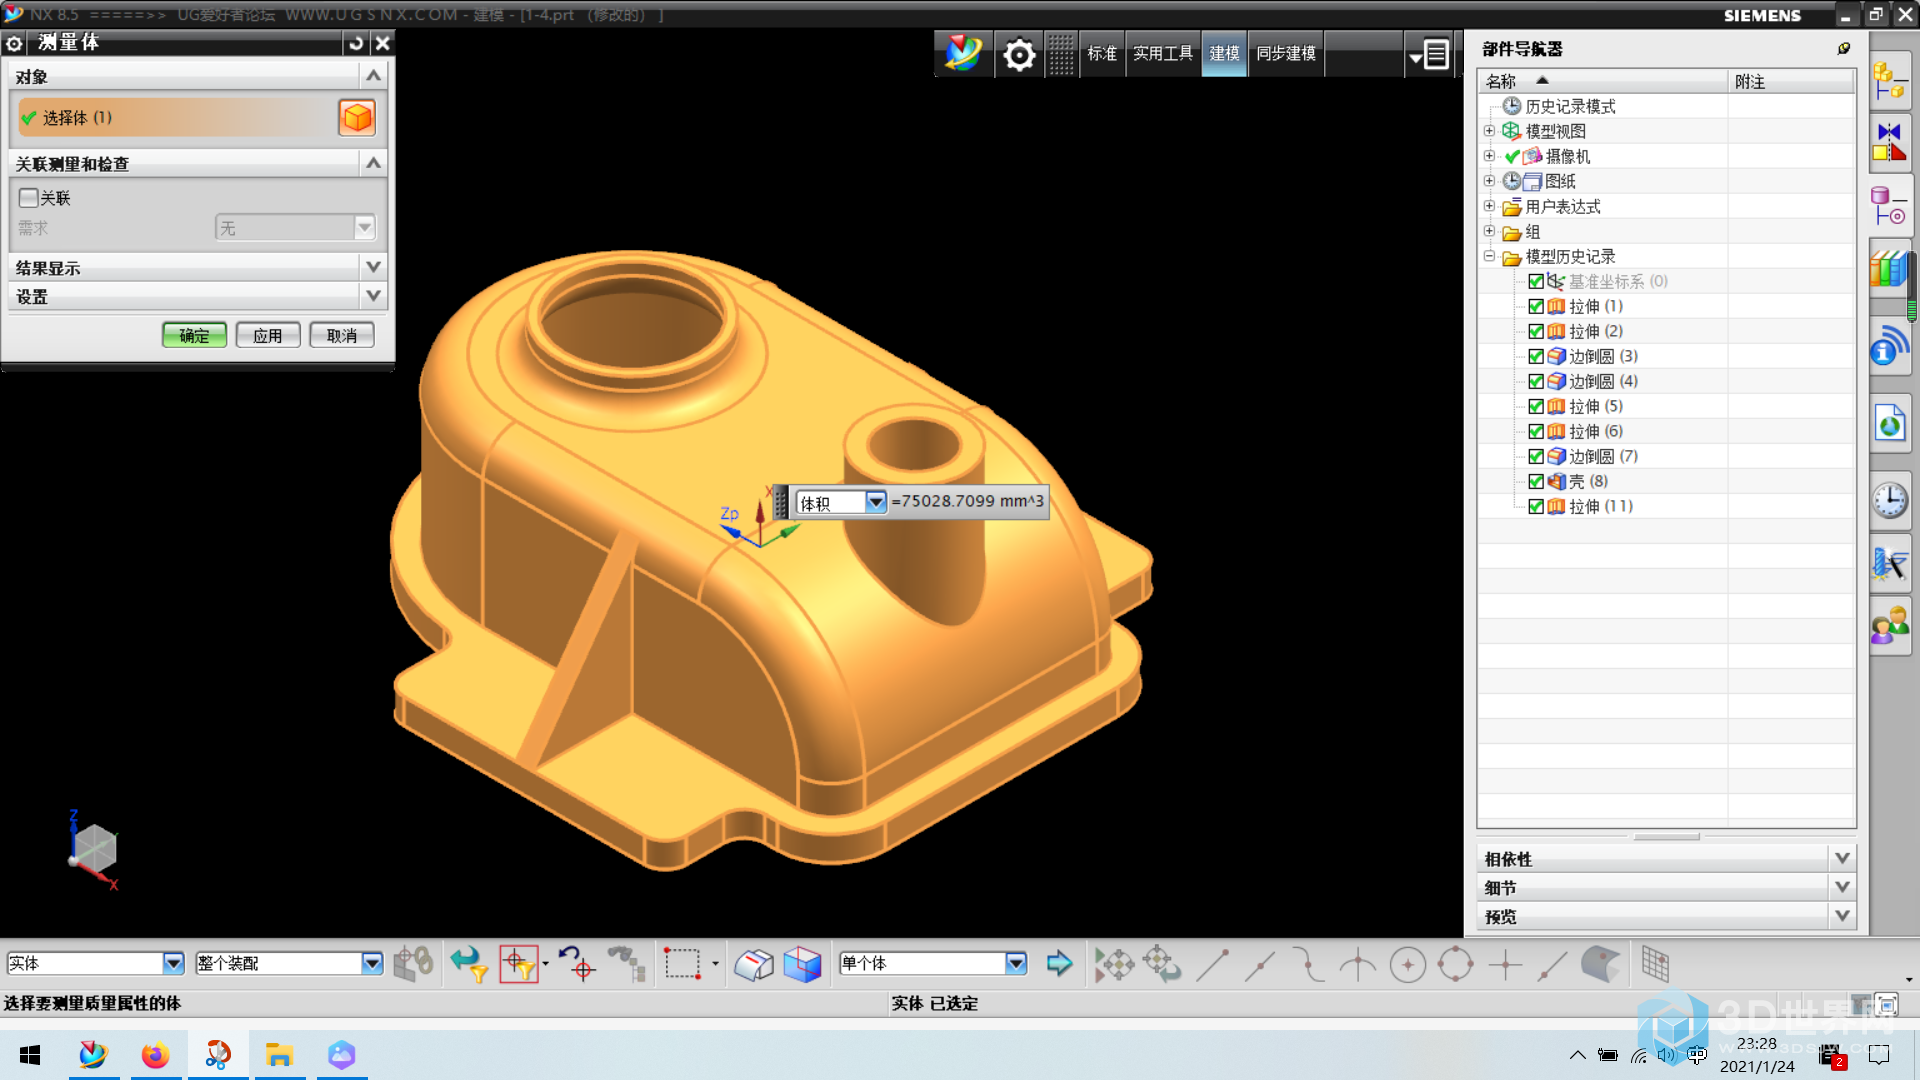
Task: Open Roles people icon in resource bar
Action: click(1889, 628)
